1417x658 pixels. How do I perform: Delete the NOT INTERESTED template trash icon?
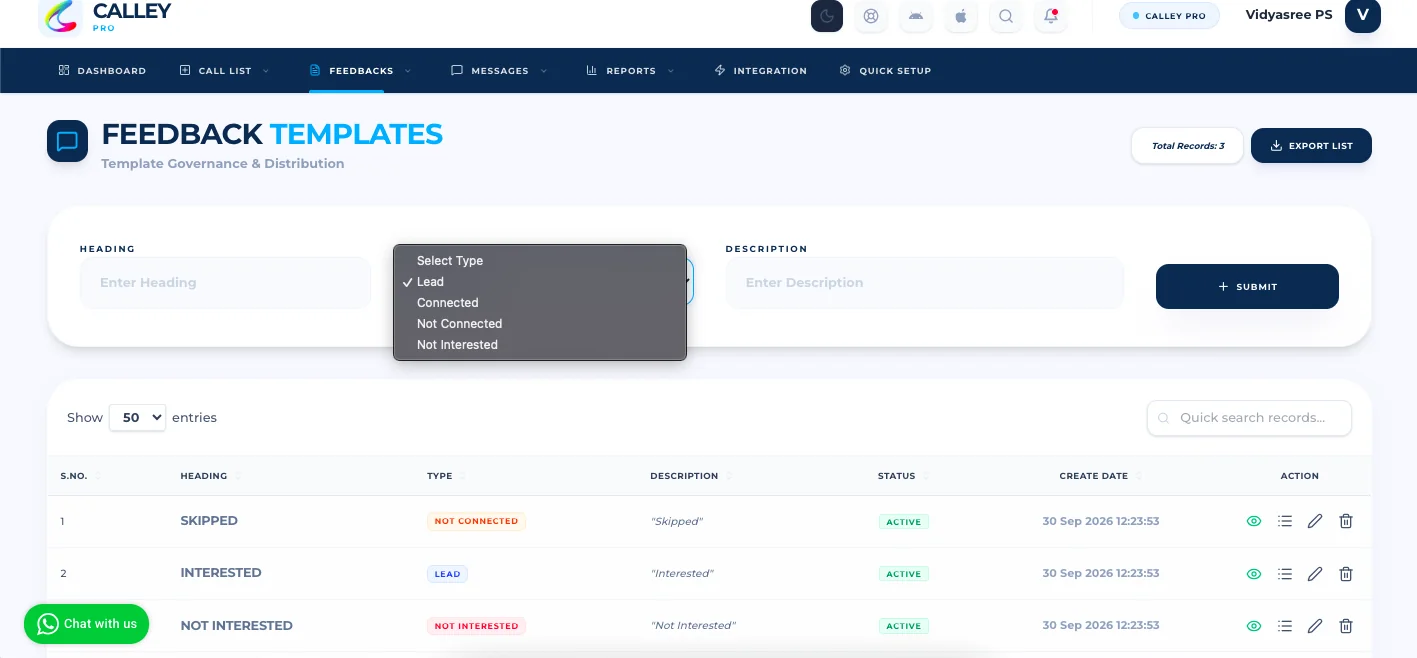(1346, 626)
